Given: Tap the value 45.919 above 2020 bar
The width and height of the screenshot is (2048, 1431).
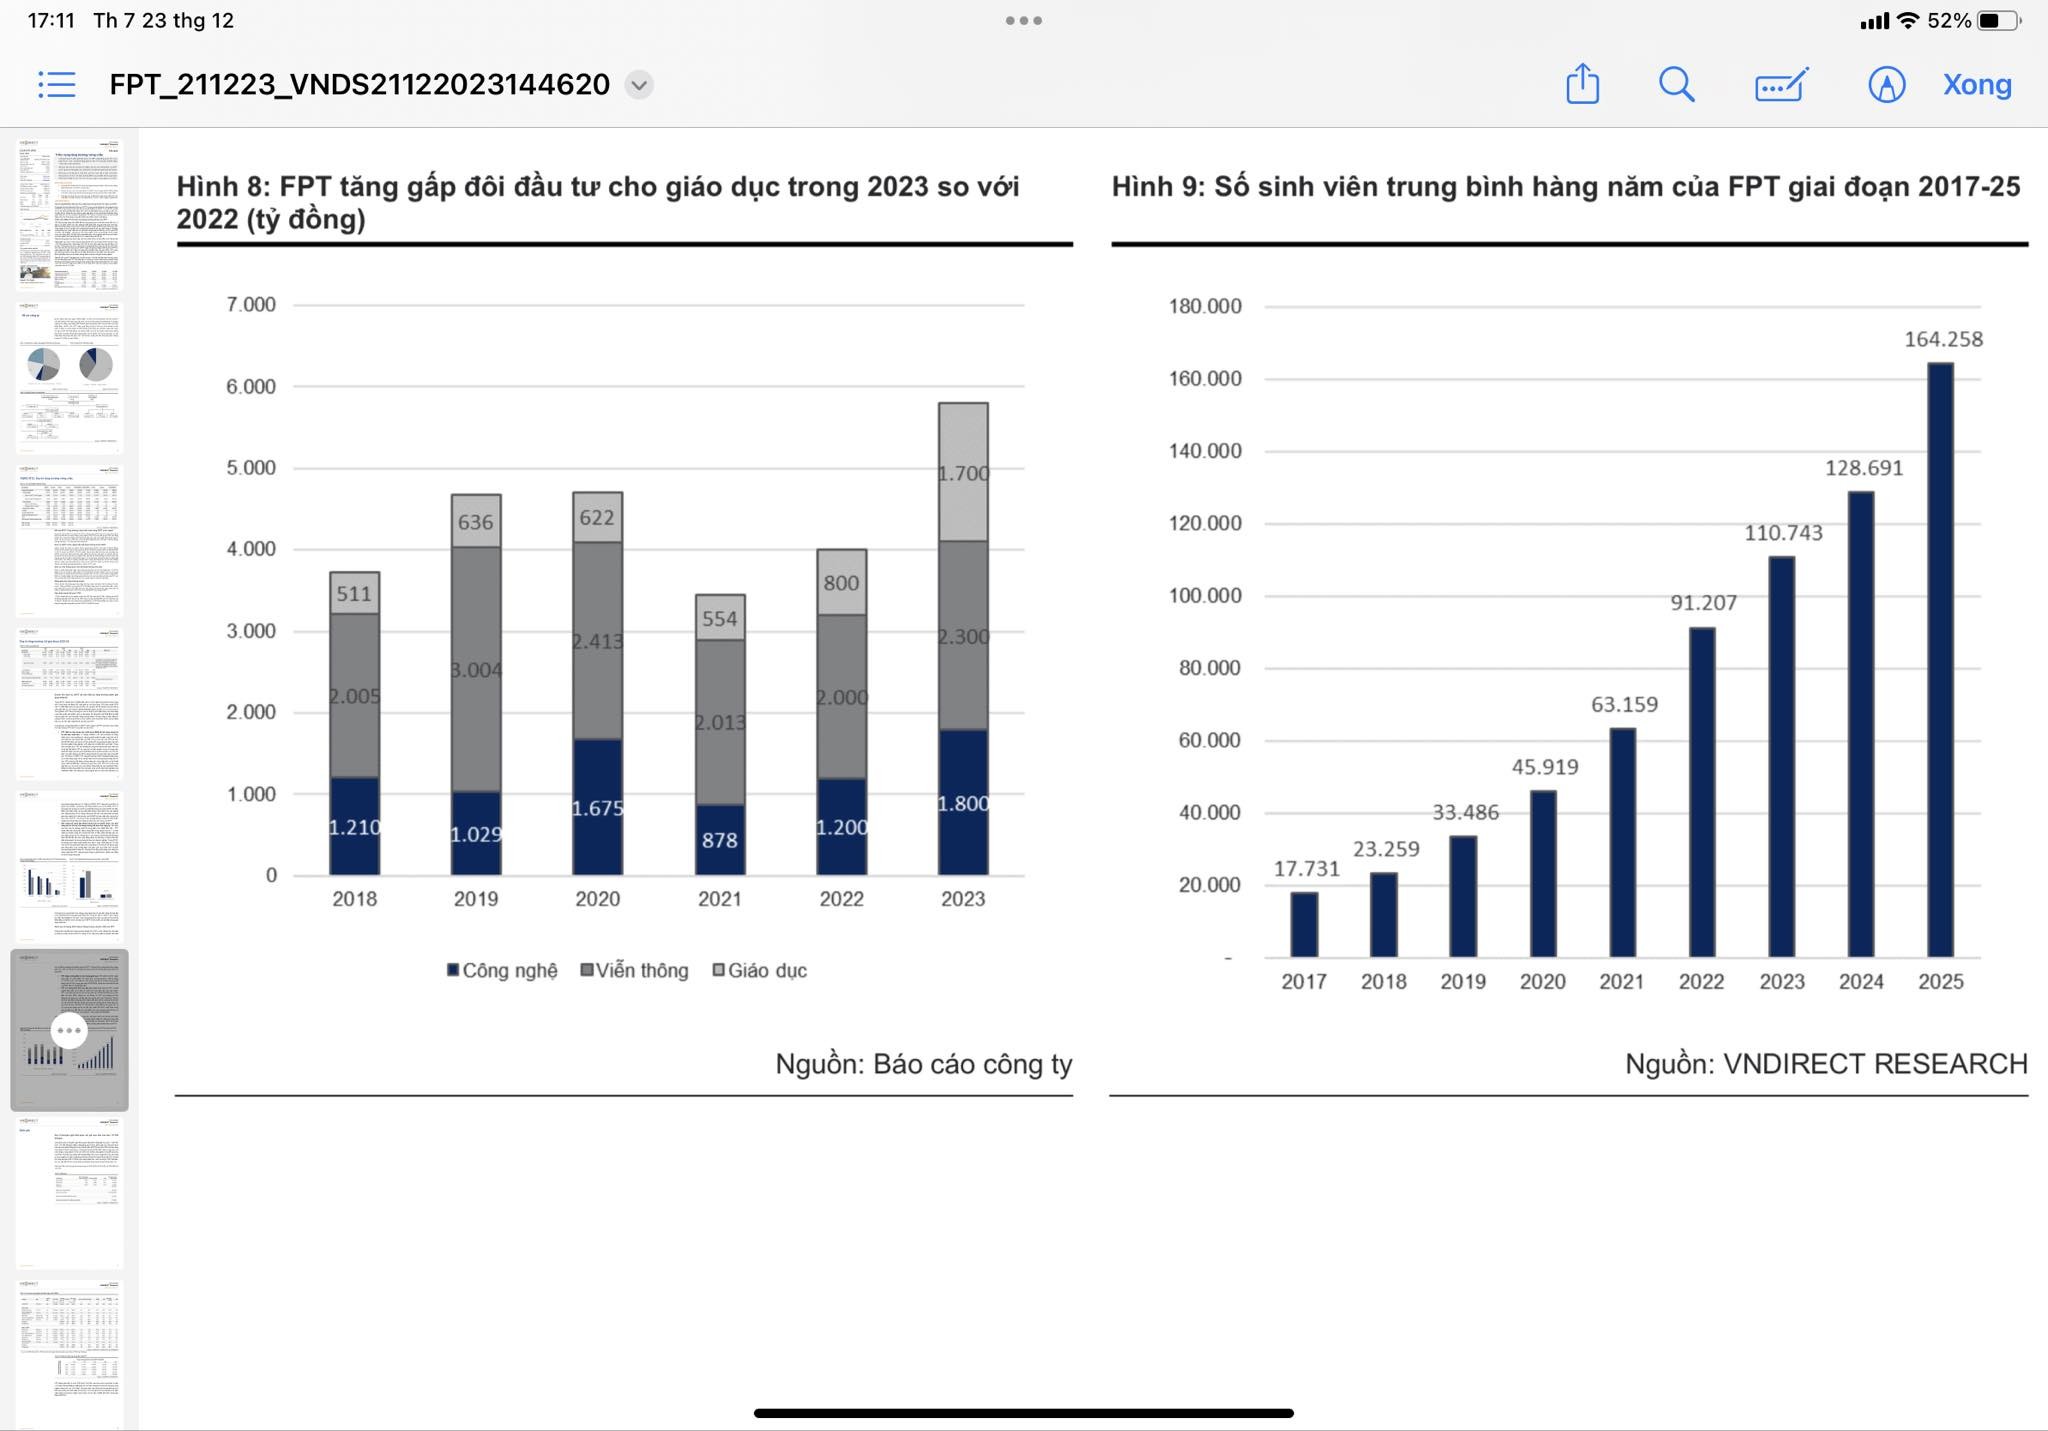Looking at the screenshot, I should [x=1545, y=767].
